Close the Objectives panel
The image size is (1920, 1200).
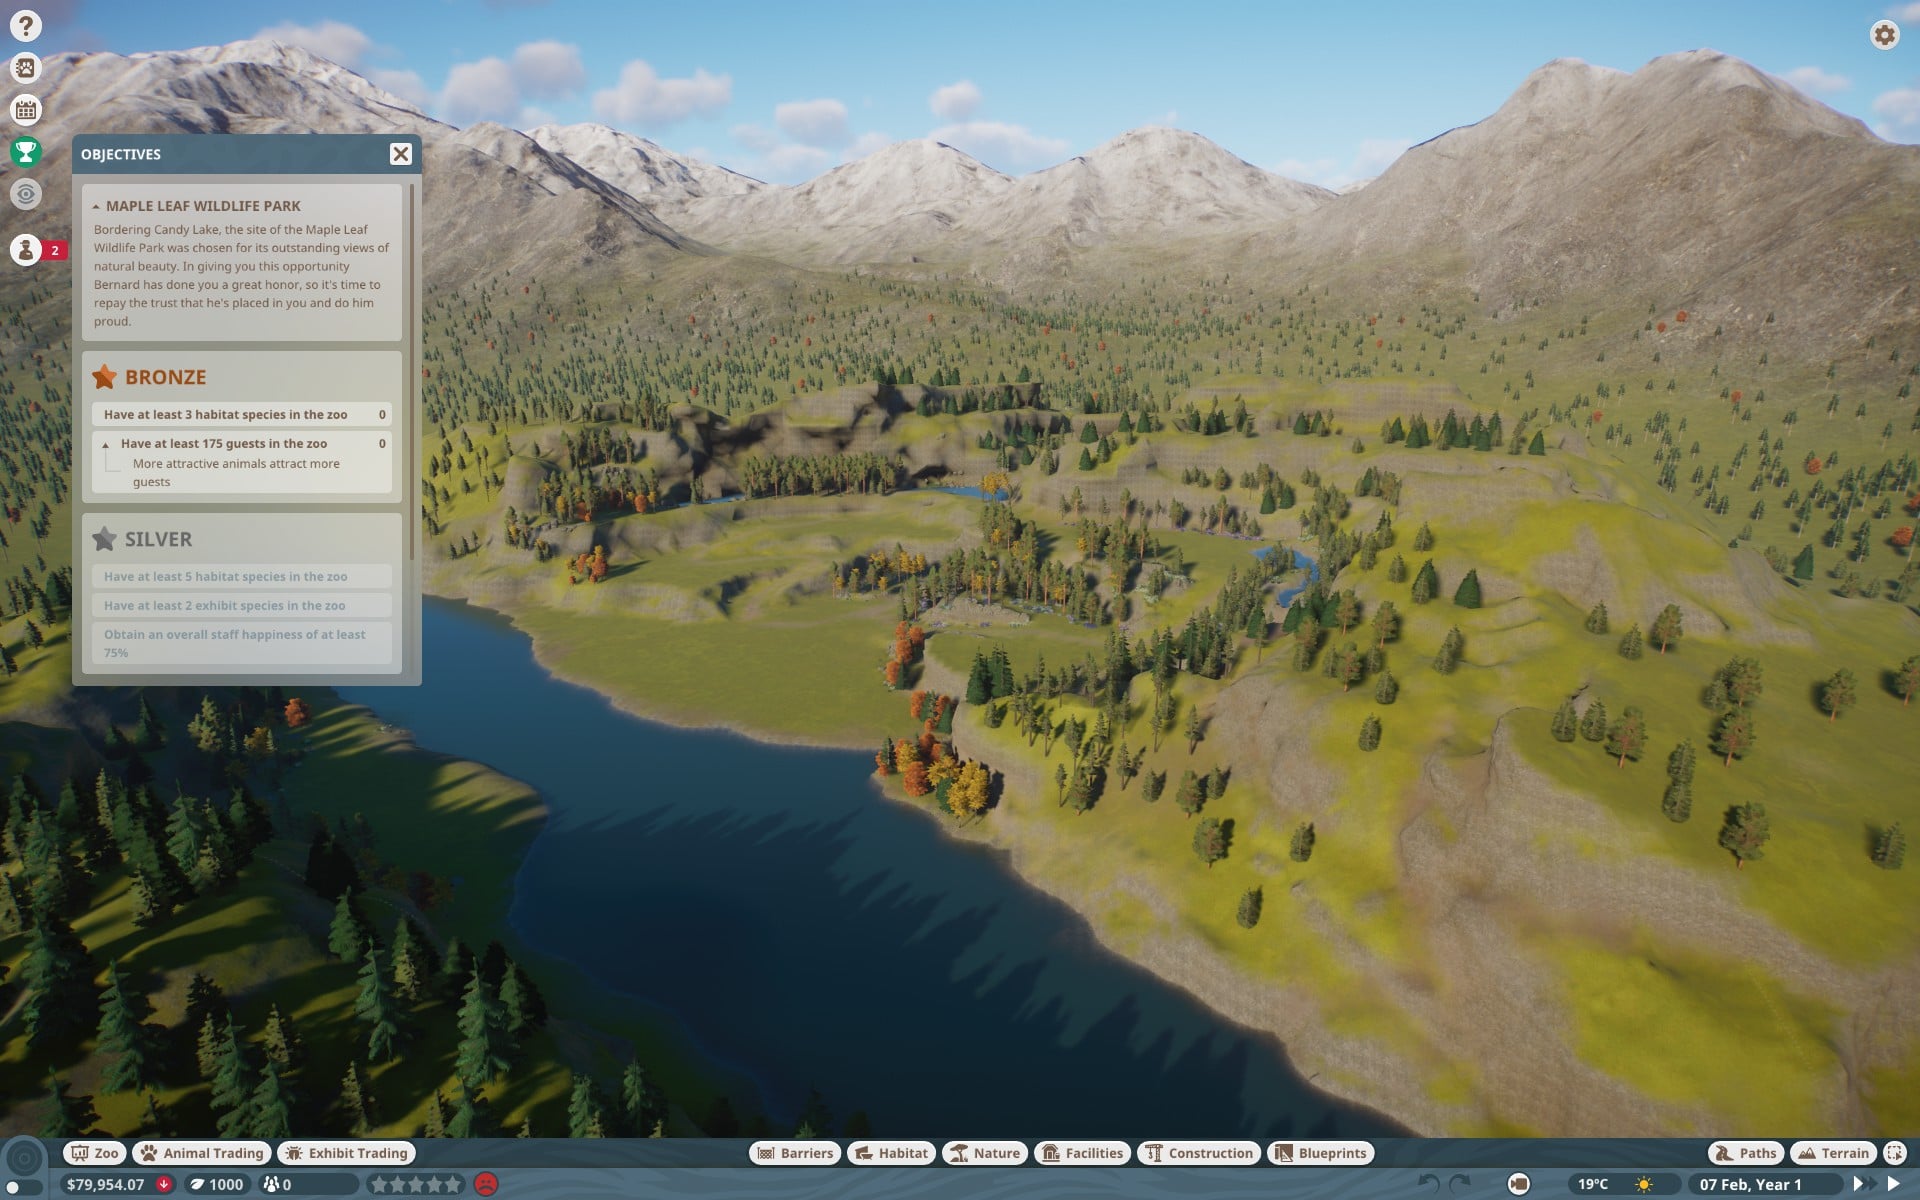[x=400, y=154]
